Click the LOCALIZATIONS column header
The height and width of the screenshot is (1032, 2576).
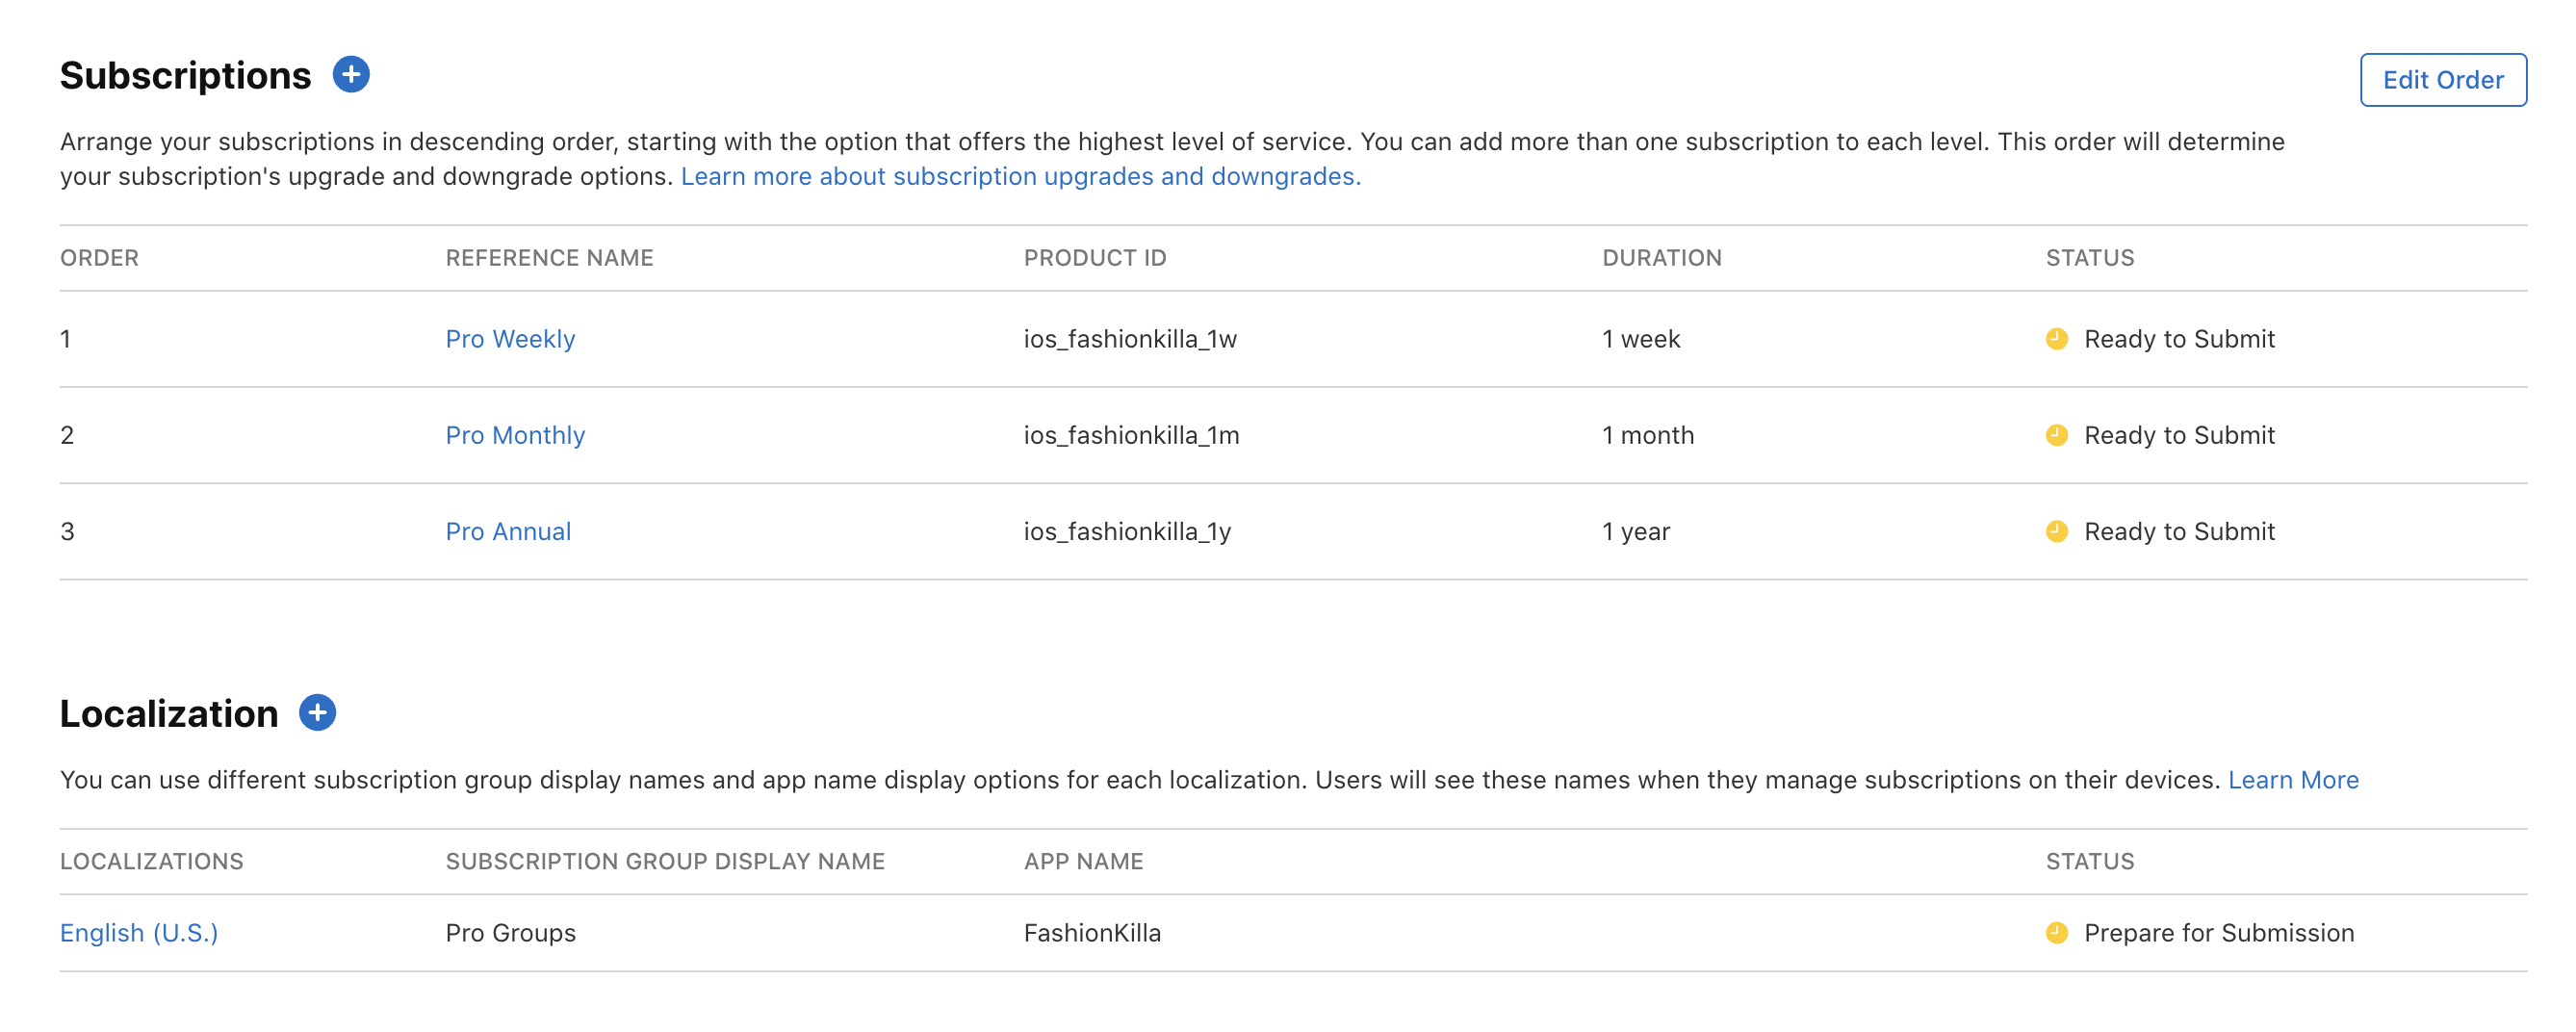tap(151, 860)
